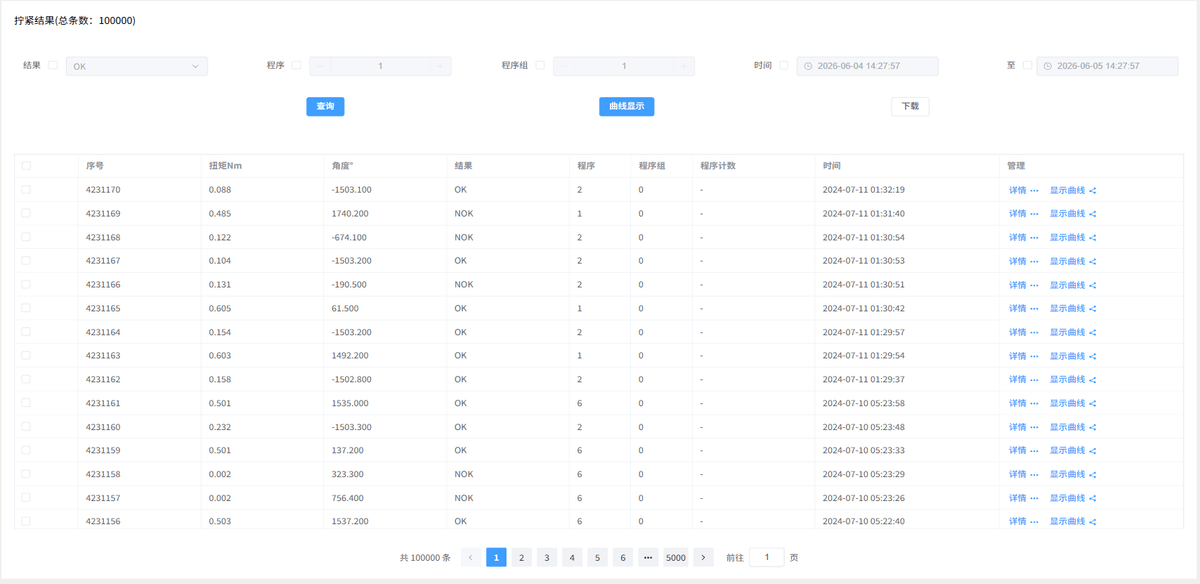Image resolution: width=1200 pixels, height=584 pixels.
Task: Click the end time field 2026-06-05 14:27:57
Action: (1107, 66)
